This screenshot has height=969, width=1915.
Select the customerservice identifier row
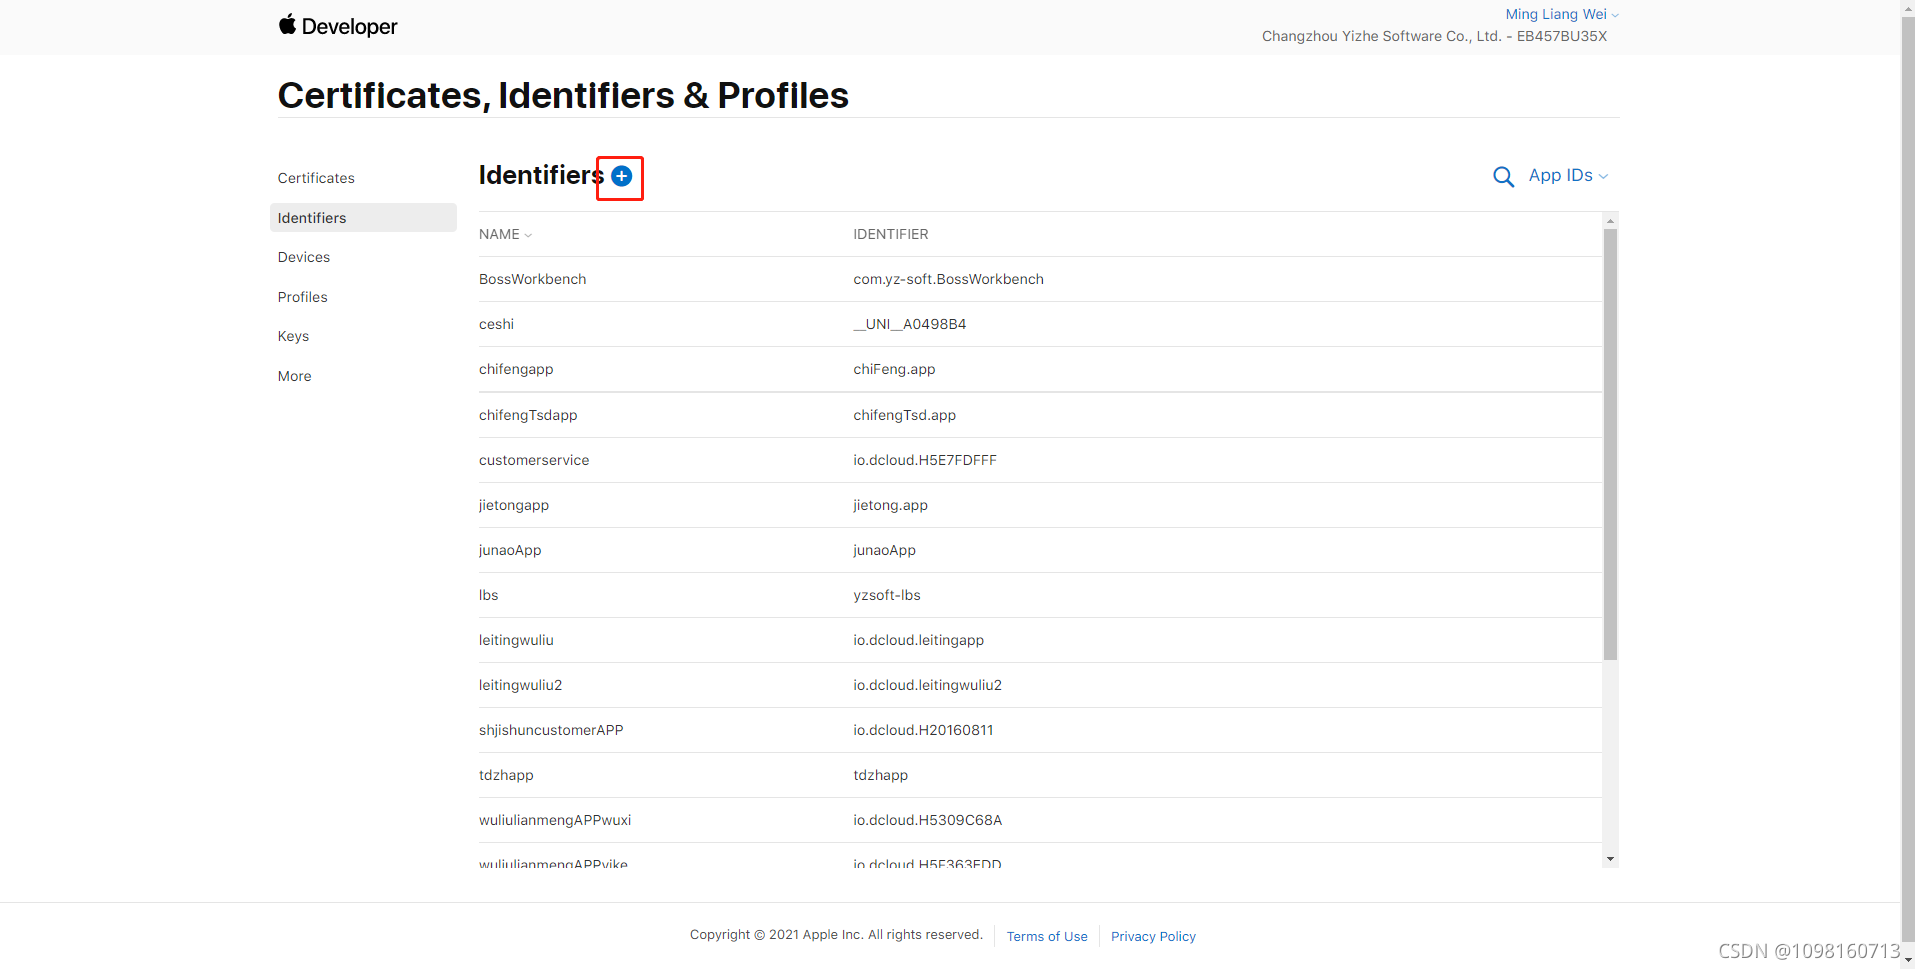coord(1040,460)
